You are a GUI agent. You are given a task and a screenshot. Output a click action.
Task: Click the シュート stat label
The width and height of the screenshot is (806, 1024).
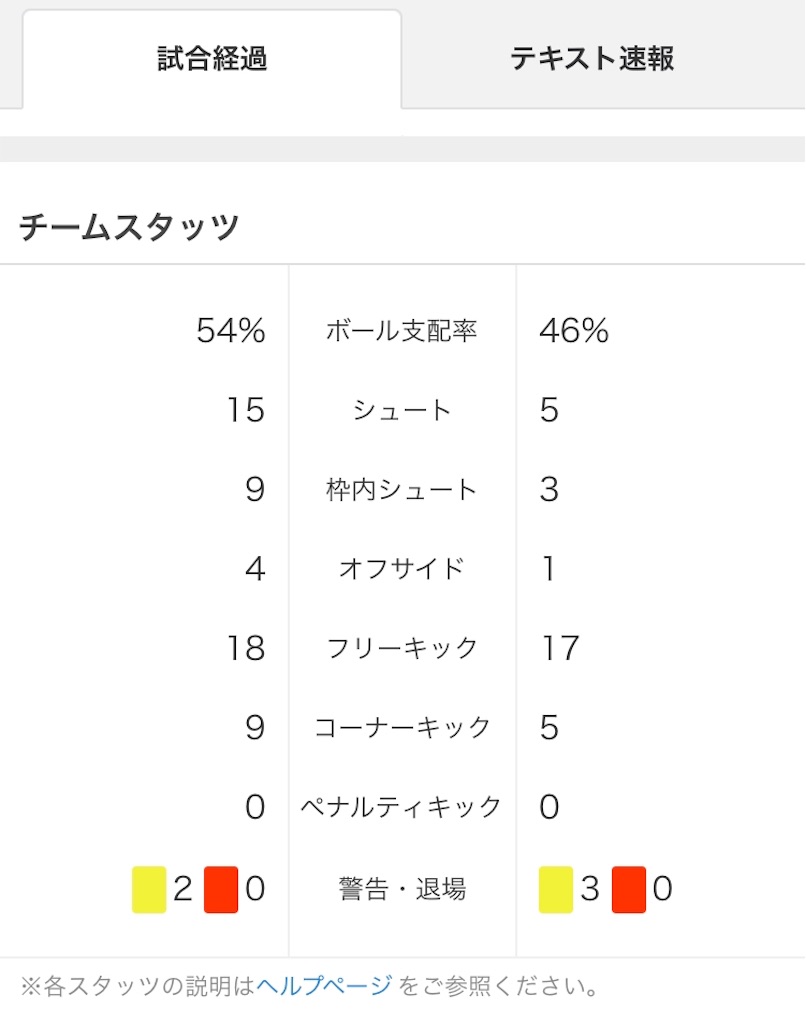click(402, 410)
